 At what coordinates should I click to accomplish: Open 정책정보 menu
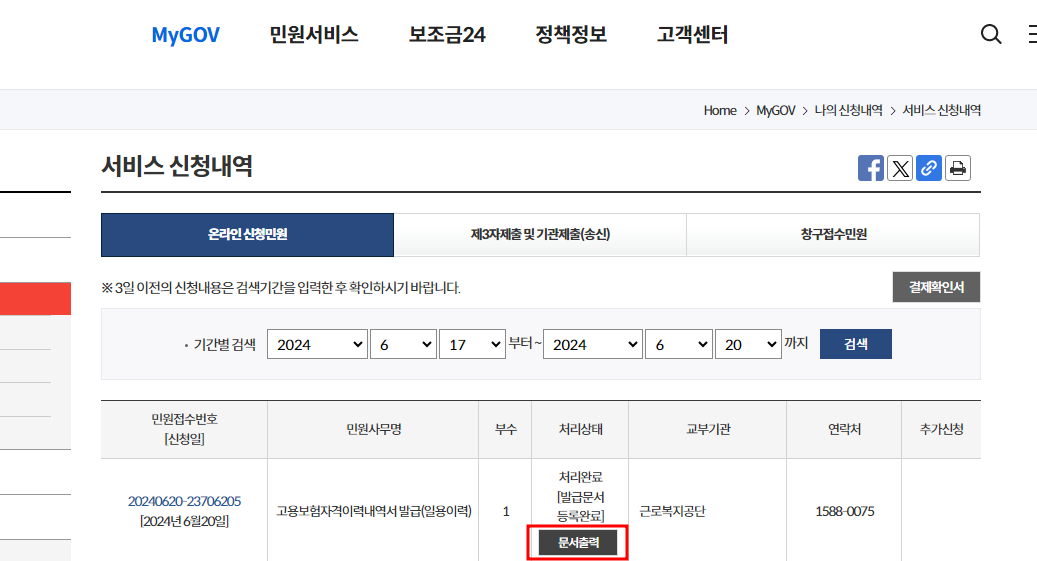pyautogui.click(x=571, y=34)
